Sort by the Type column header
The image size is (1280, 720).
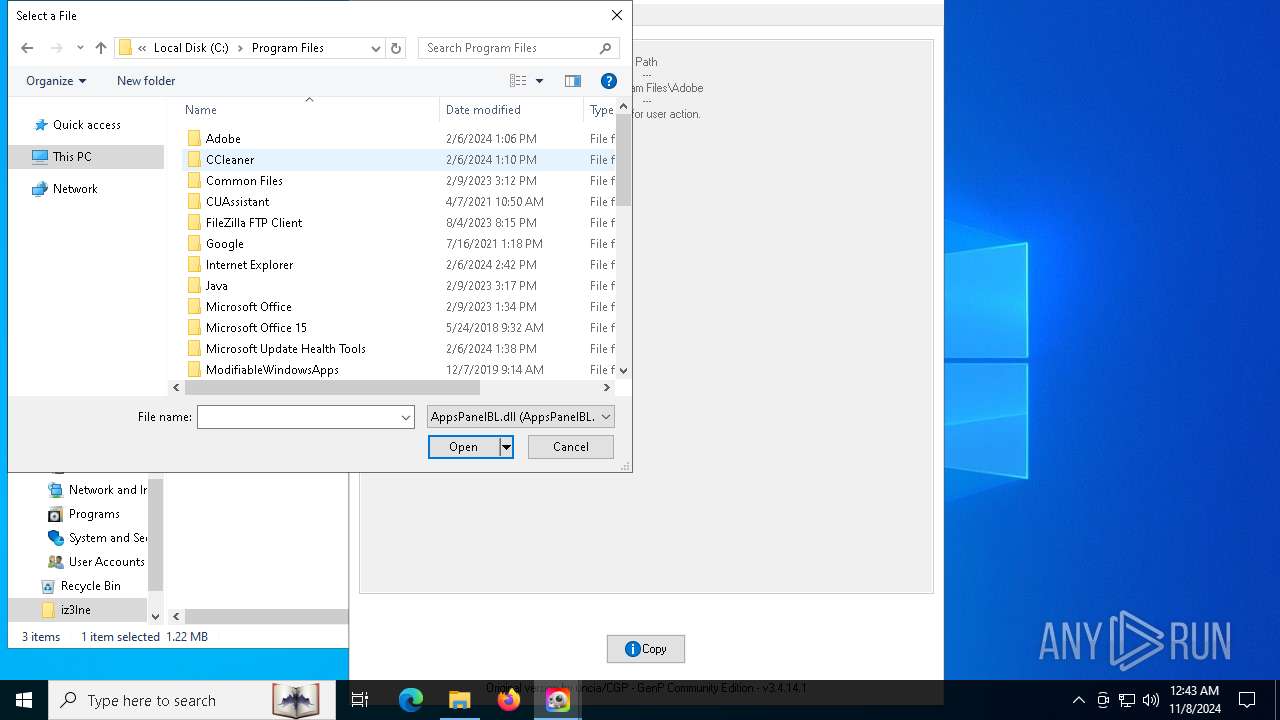601,110
